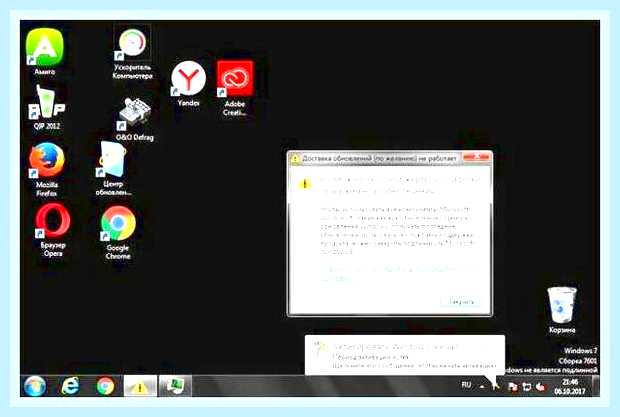Click the RU language indicator
The image size is (620, 417).
coord(466,385)
